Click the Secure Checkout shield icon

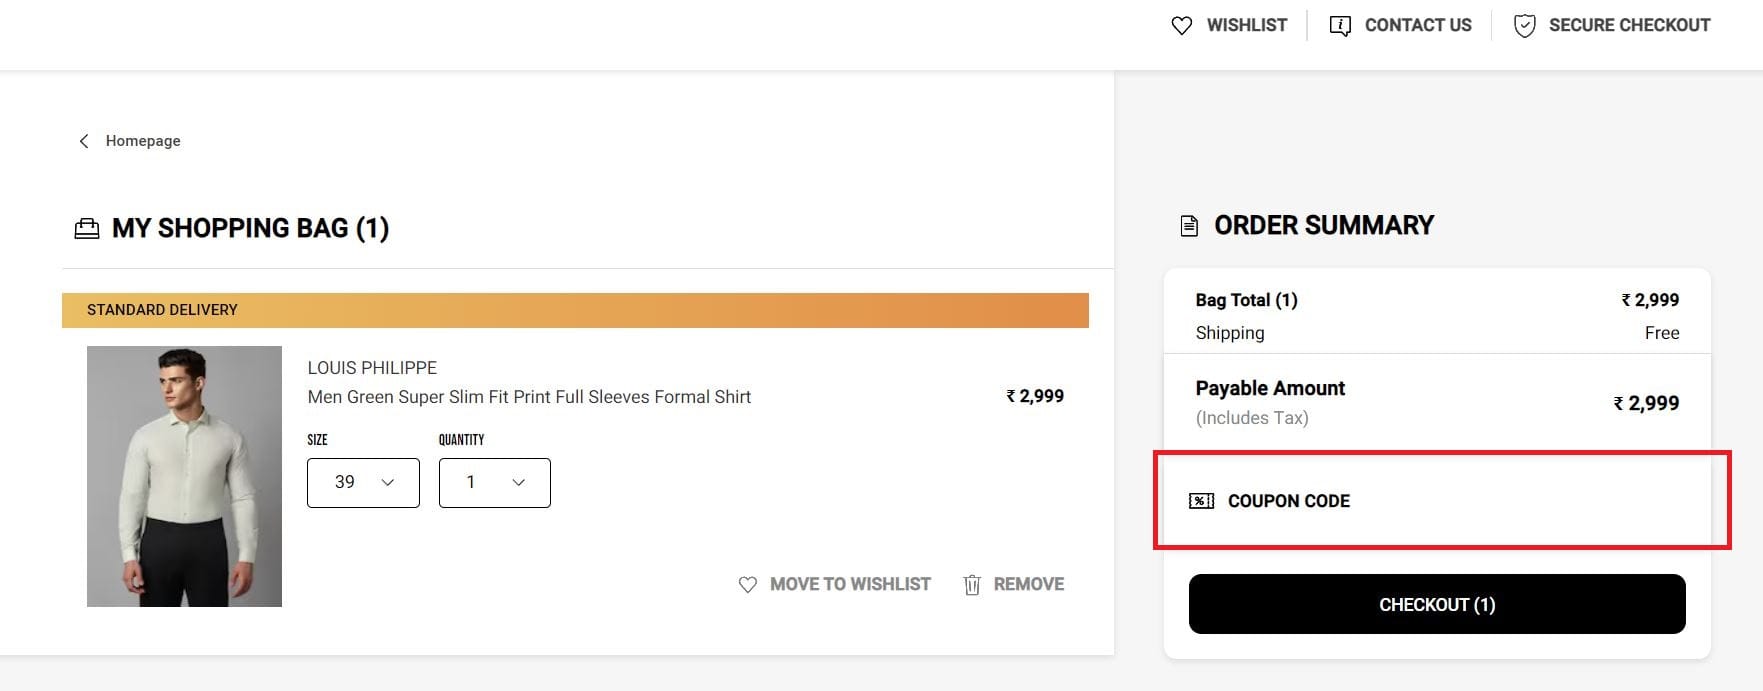click(x=1524, y=26)
